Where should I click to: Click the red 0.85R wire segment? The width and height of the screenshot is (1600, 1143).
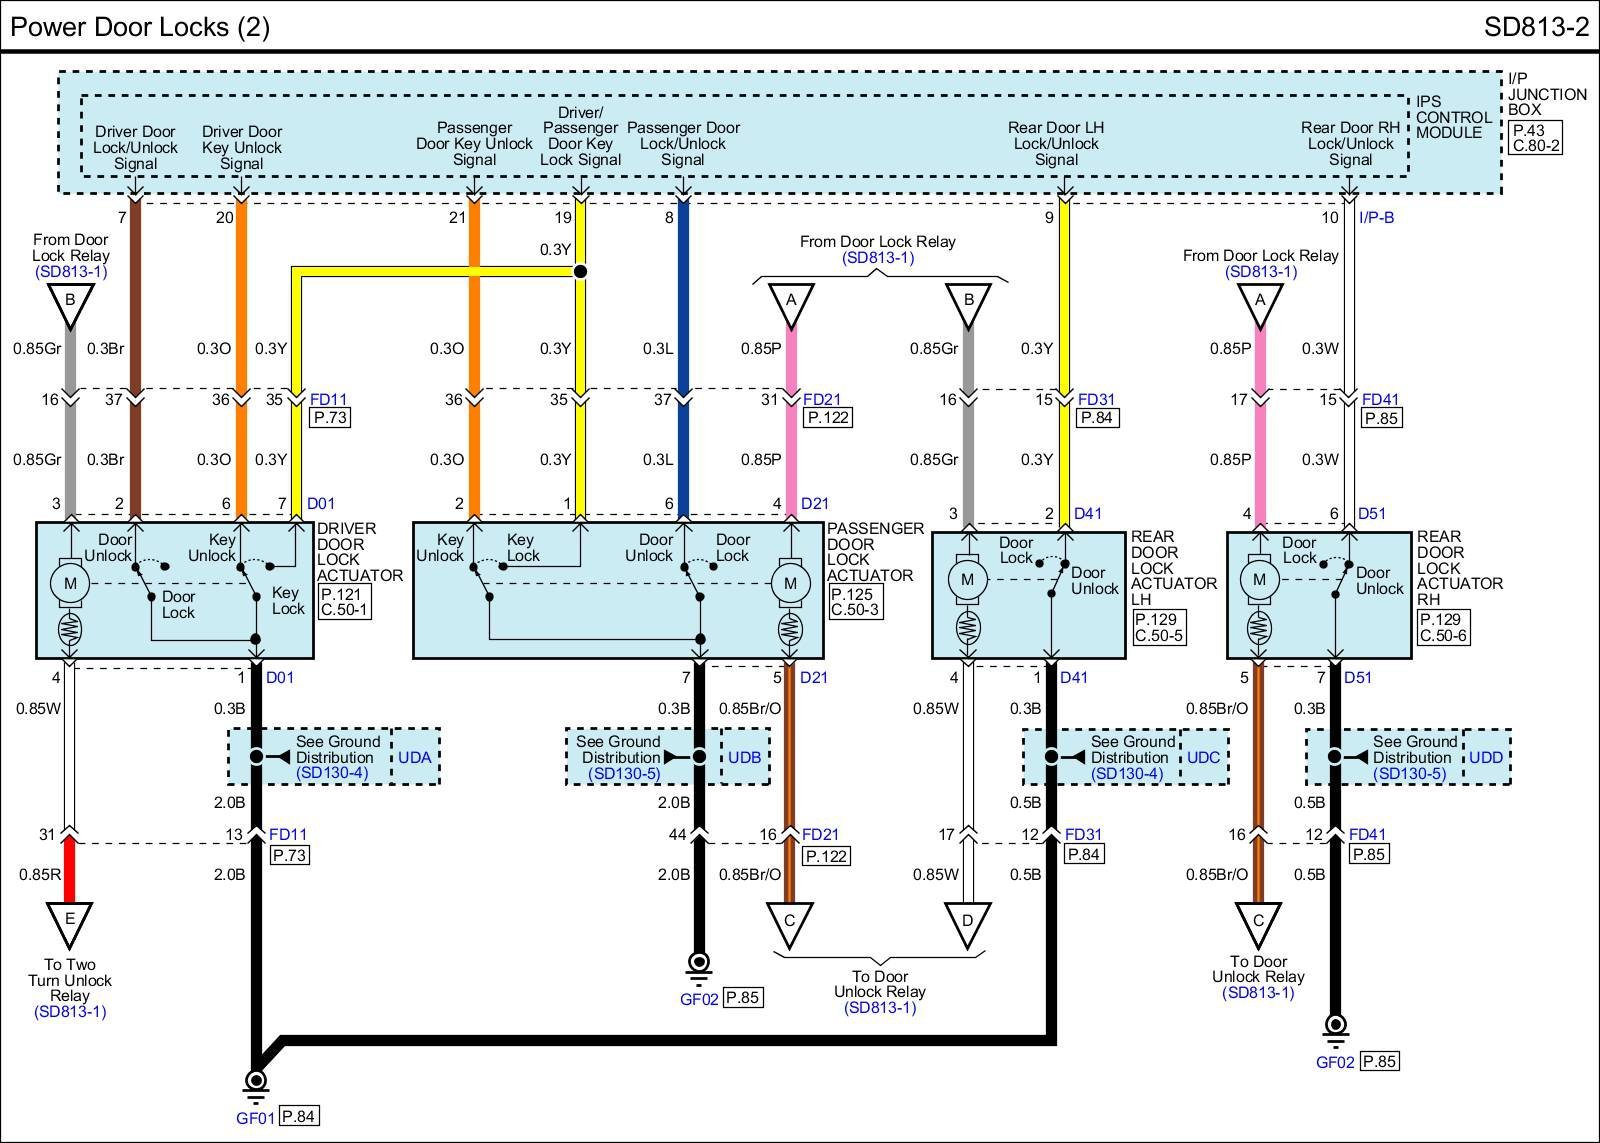coord(70,868)
